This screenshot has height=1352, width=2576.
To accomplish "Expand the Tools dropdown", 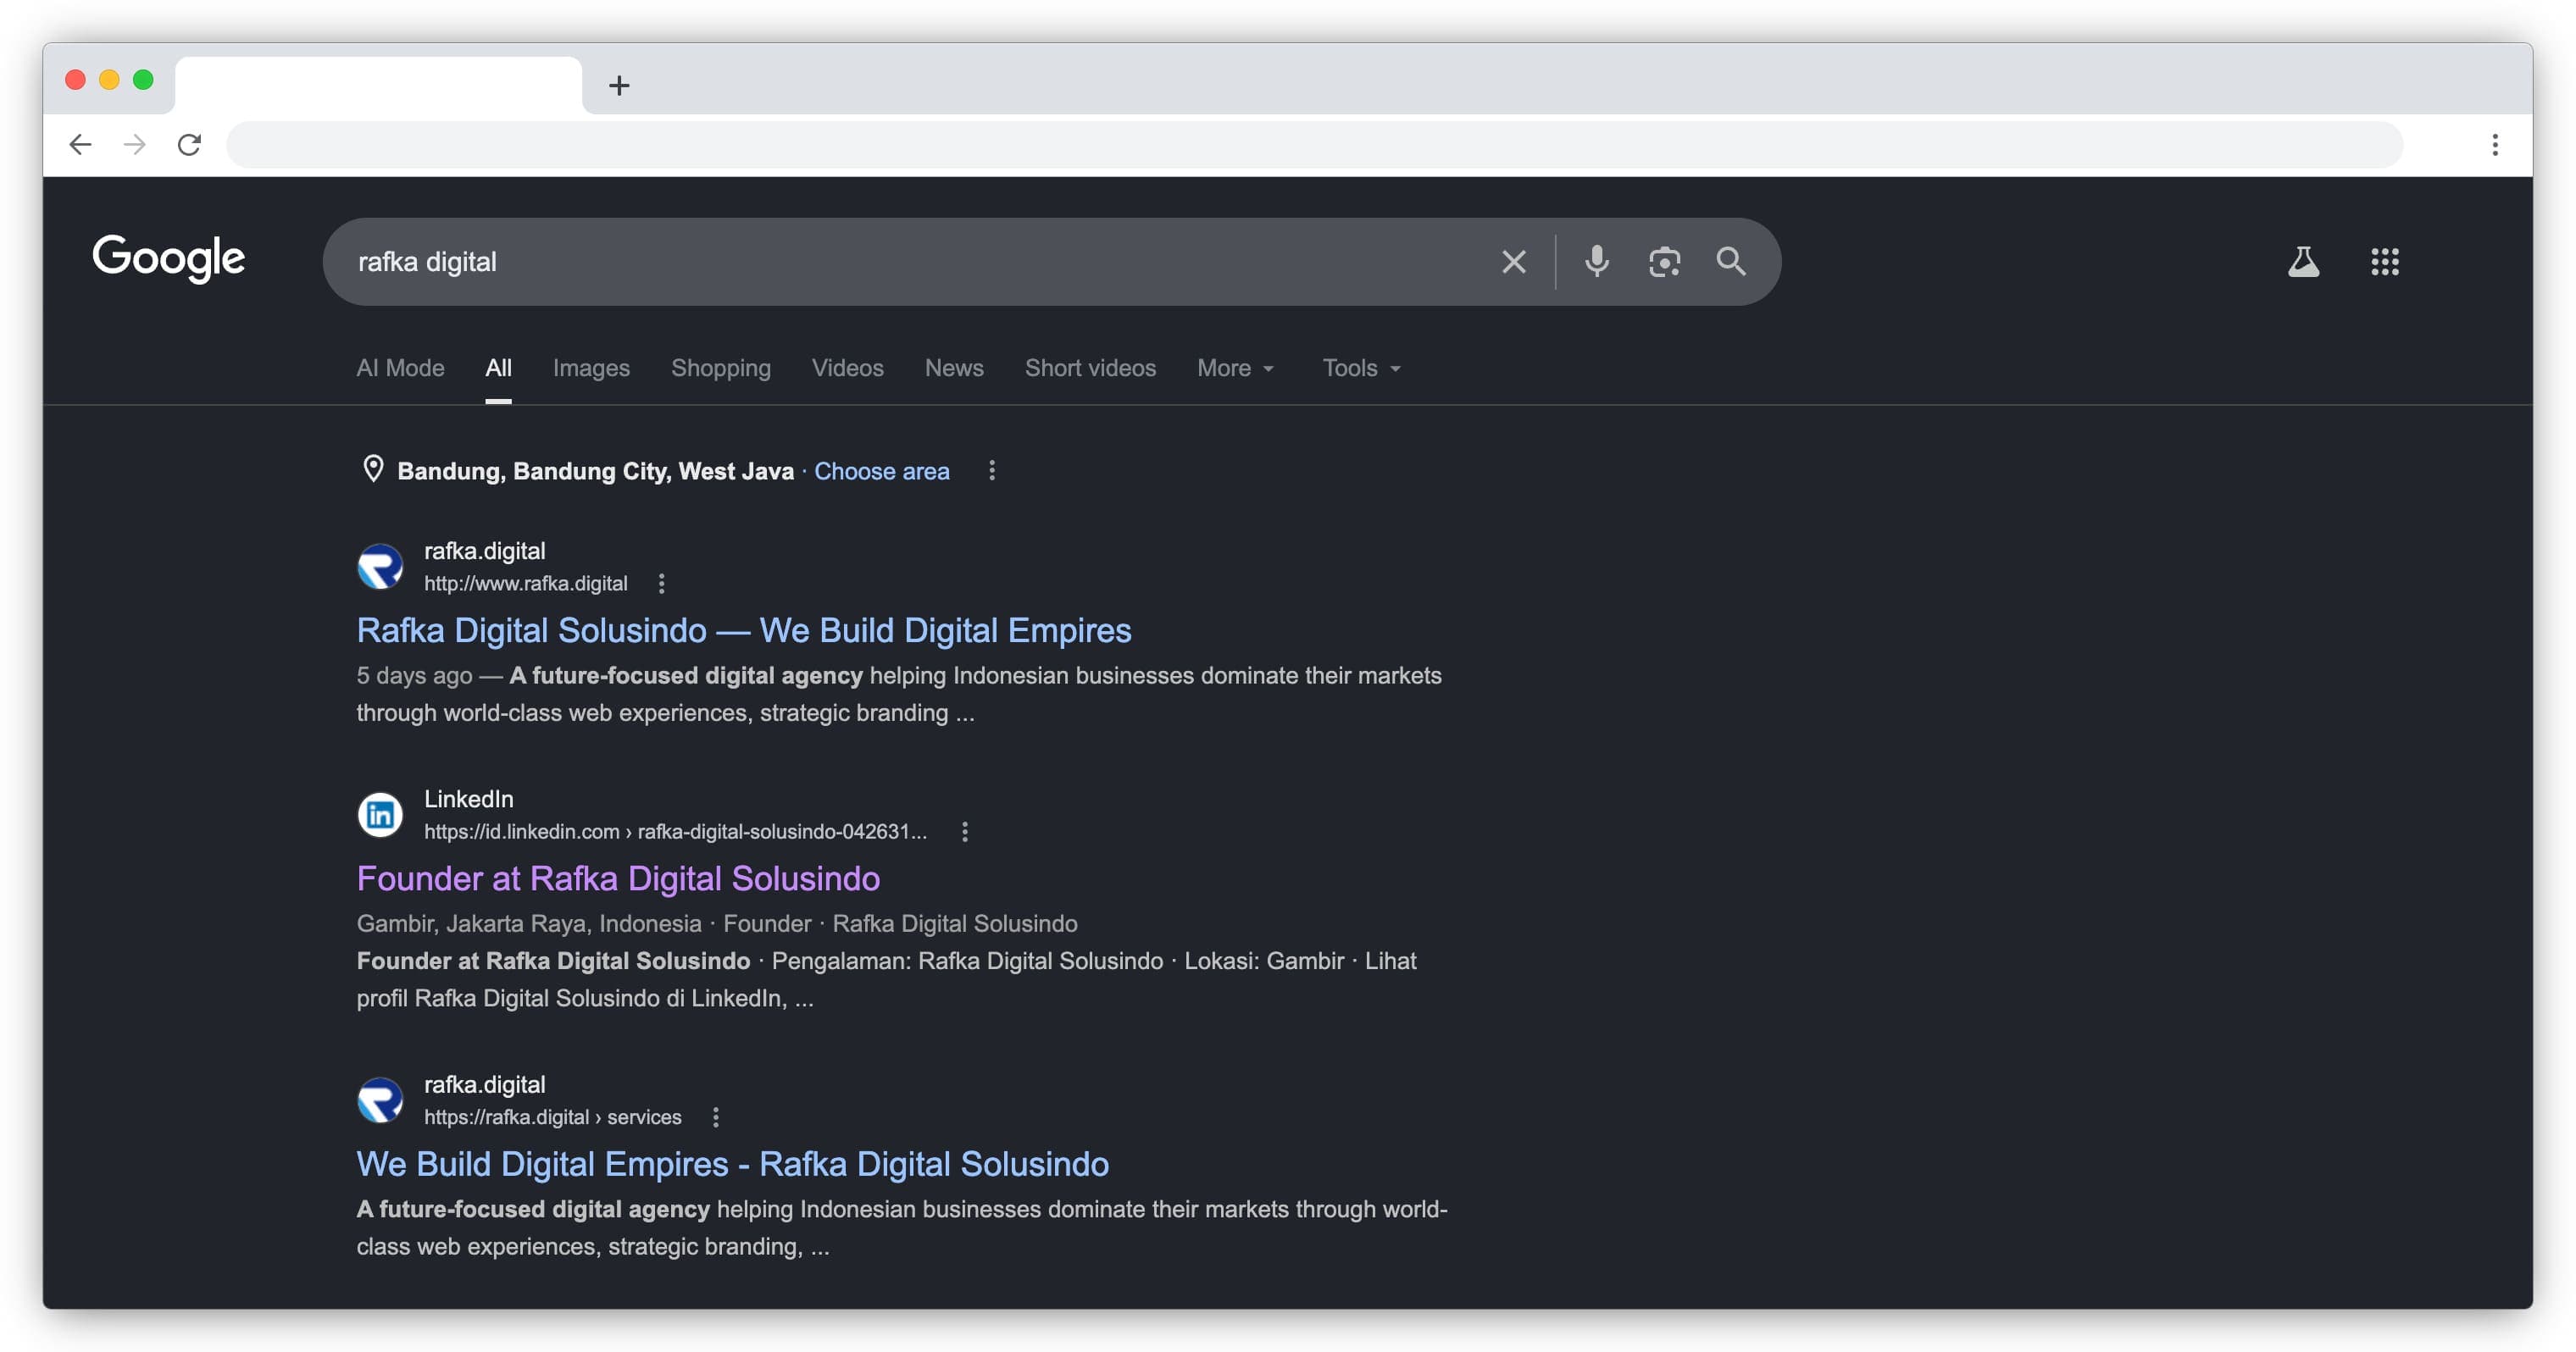I will 1362,368.
